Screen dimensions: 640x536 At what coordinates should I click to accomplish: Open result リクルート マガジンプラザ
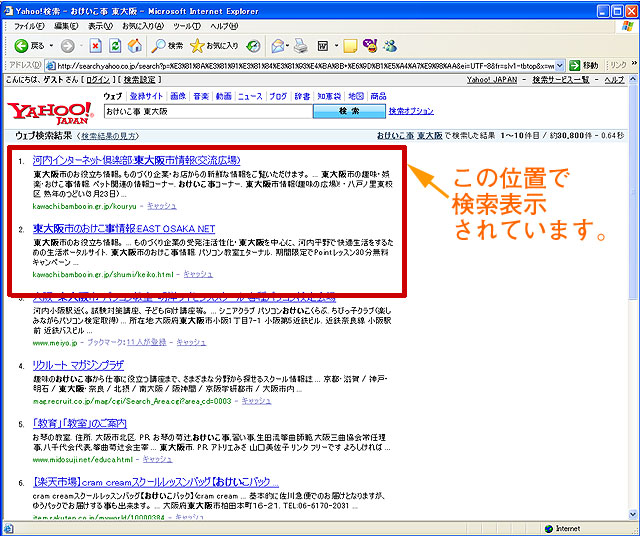coord(78,365)
